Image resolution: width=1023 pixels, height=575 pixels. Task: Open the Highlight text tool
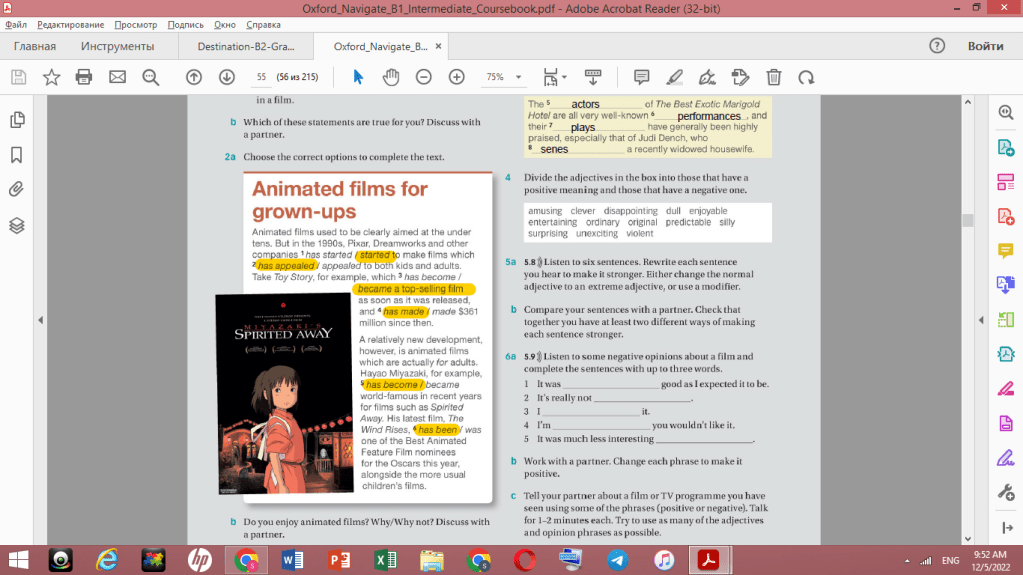pos(675,77)
